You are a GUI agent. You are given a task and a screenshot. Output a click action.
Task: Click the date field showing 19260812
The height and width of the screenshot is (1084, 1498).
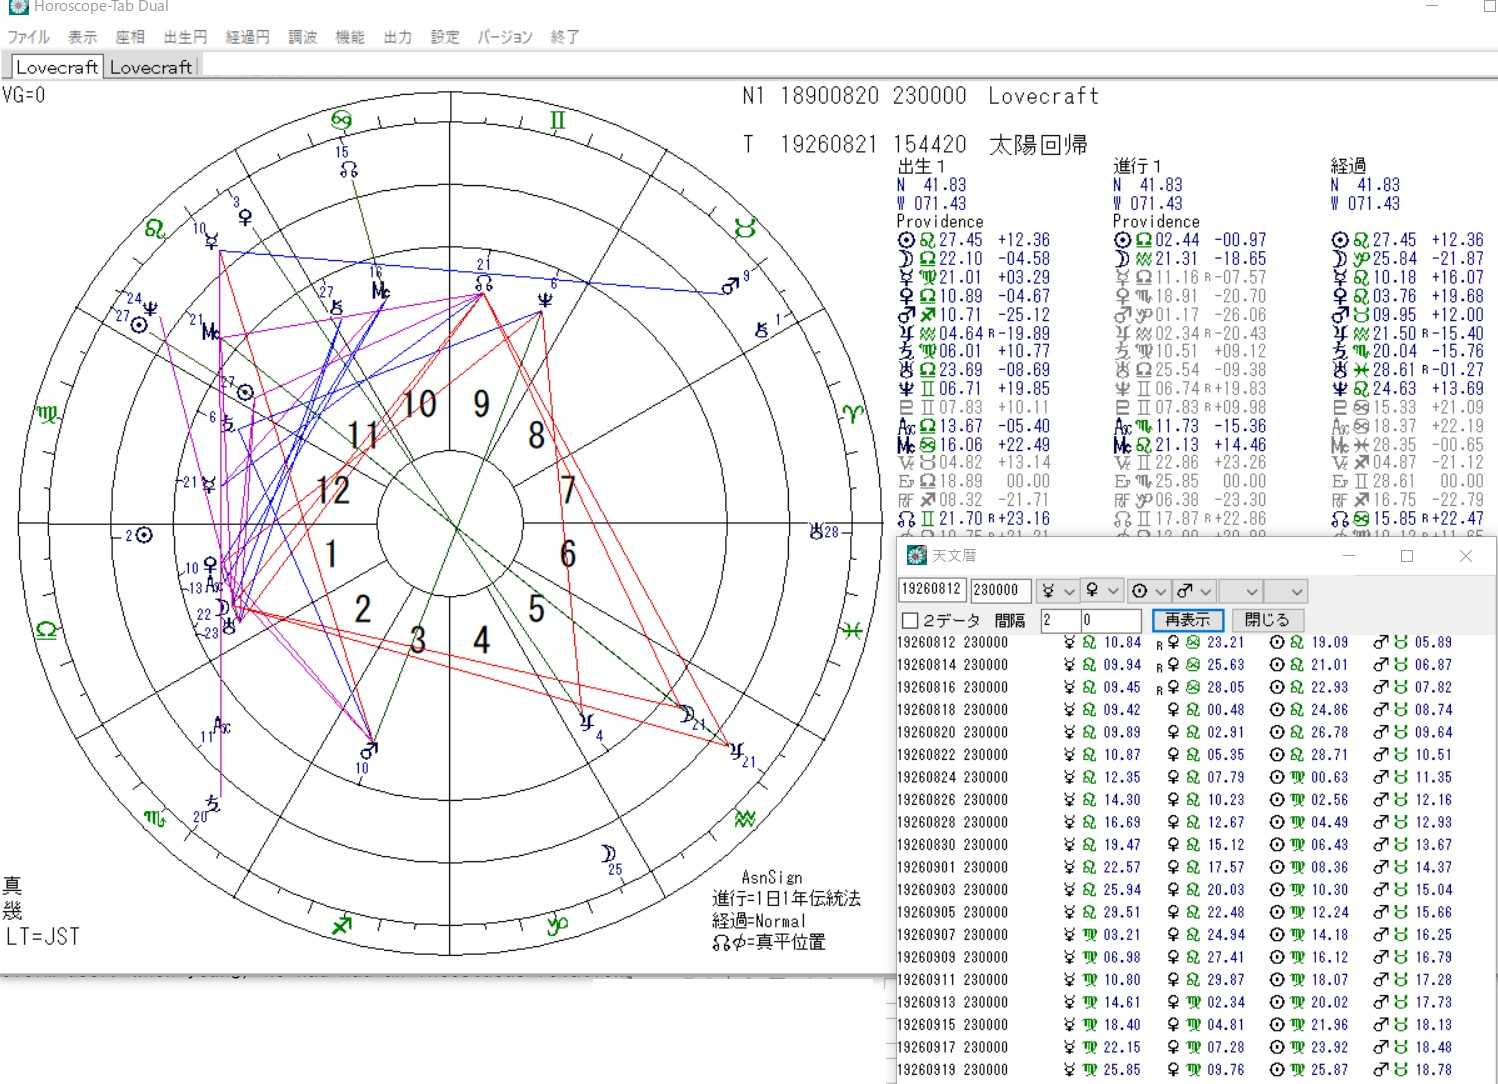[931, 590]
